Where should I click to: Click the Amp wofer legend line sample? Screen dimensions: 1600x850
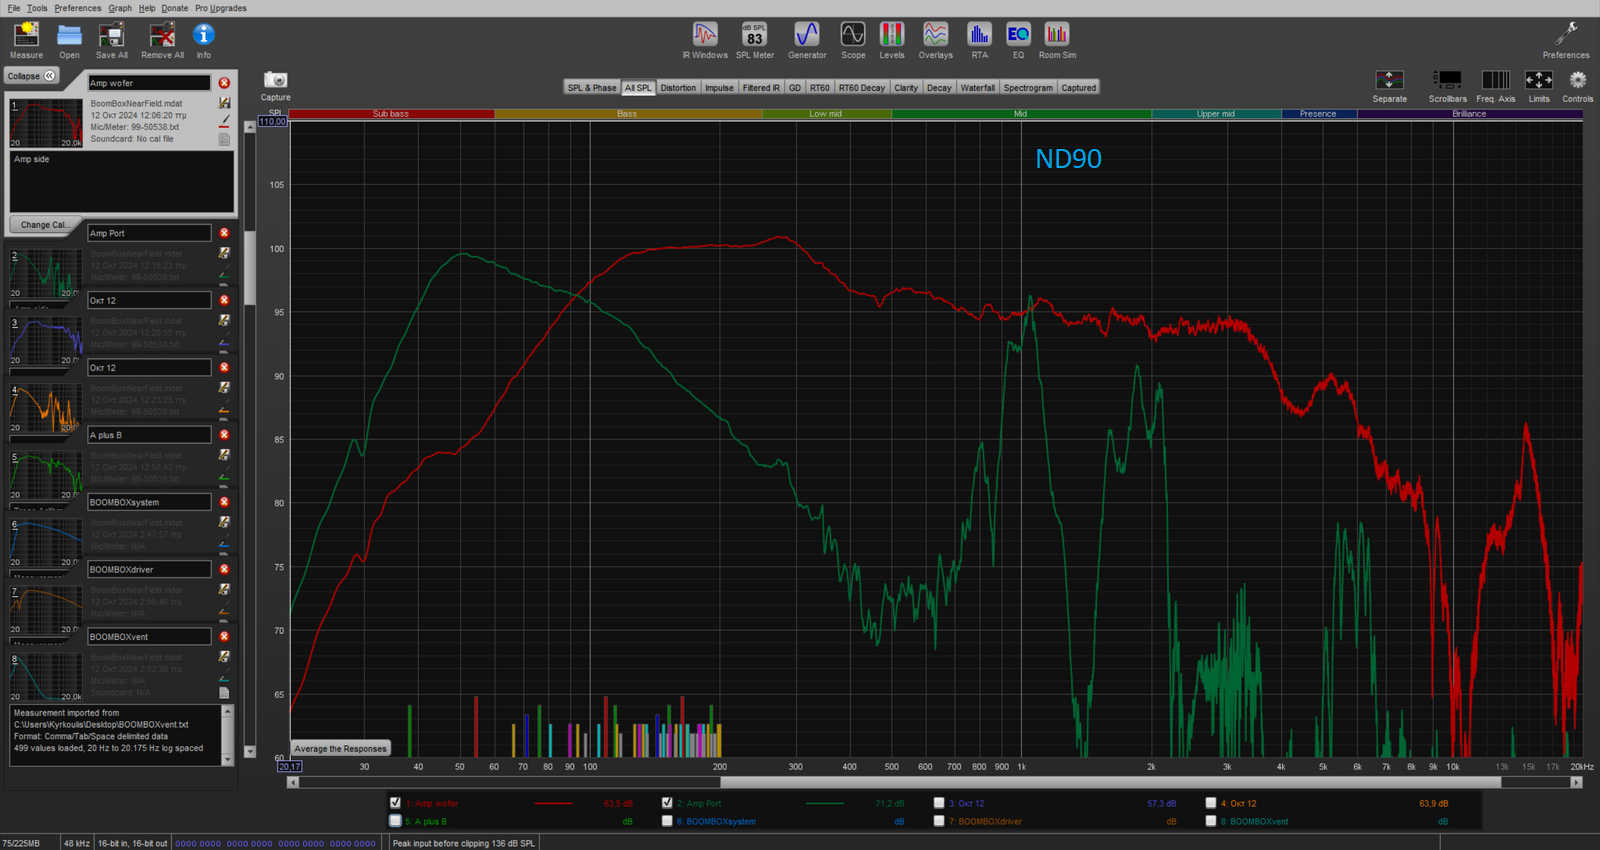tap(553, 803)
